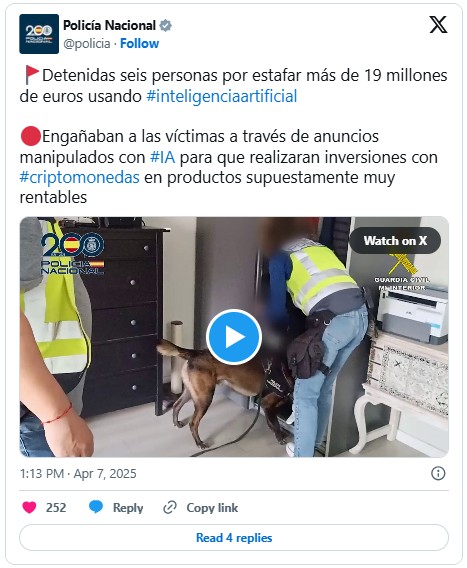This screenshot has width=467, height=568.
Task: Click the blue verified badge
Action: coord(166,26)
